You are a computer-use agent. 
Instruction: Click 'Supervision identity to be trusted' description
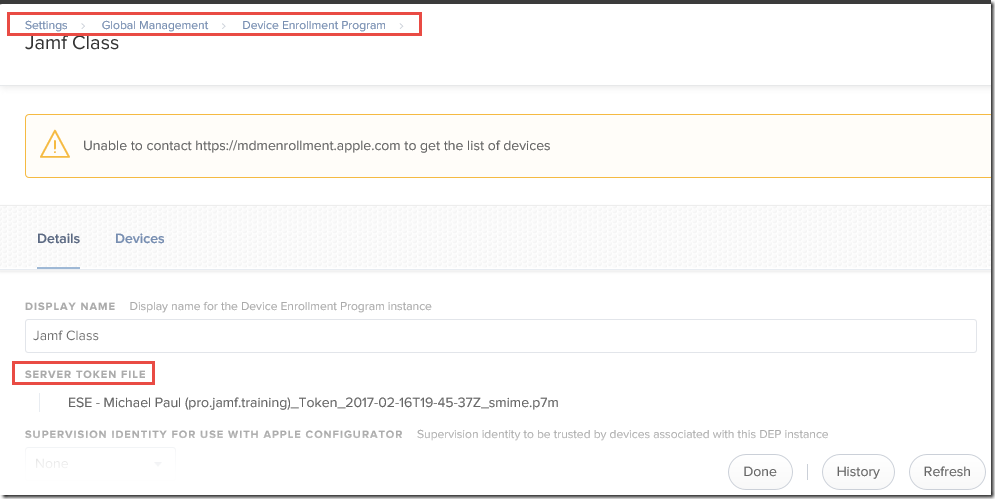click(623, 435)
